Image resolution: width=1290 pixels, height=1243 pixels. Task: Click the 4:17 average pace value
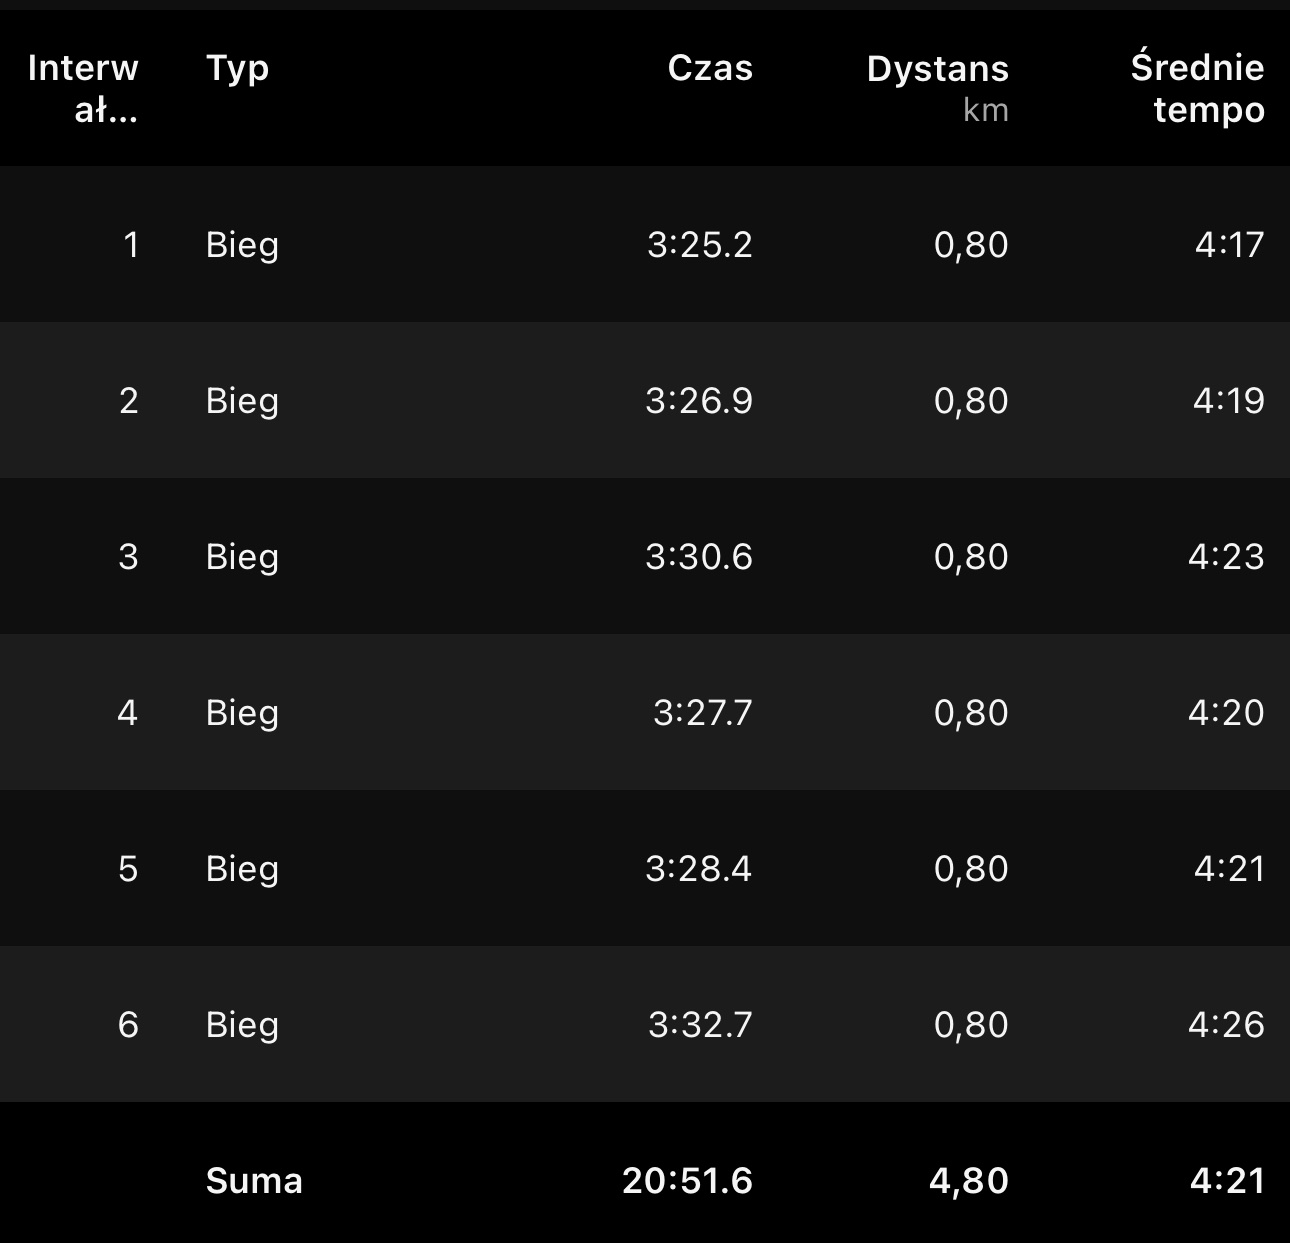click(1229, 245)
